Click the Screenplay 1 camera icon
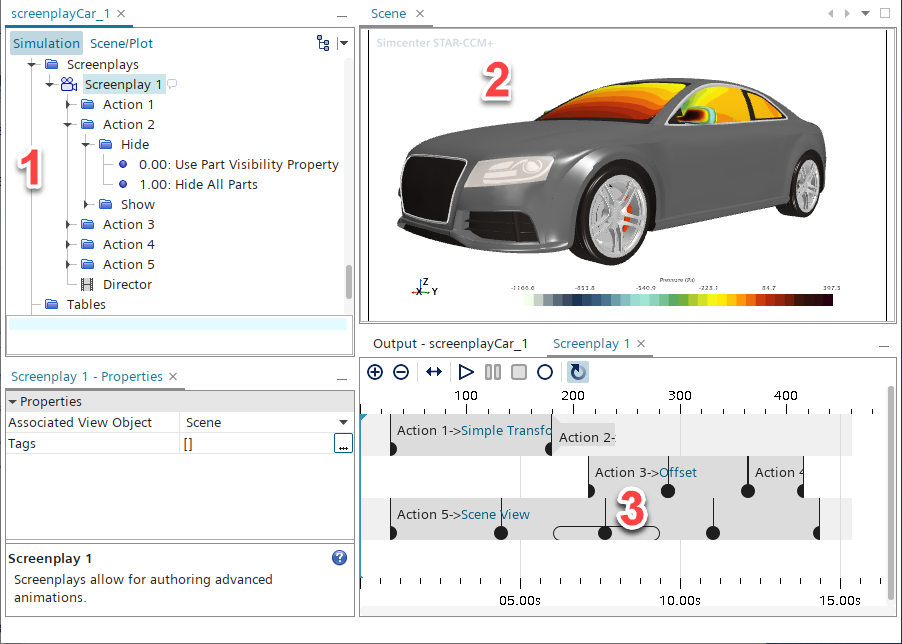 [x=68, y=85]
